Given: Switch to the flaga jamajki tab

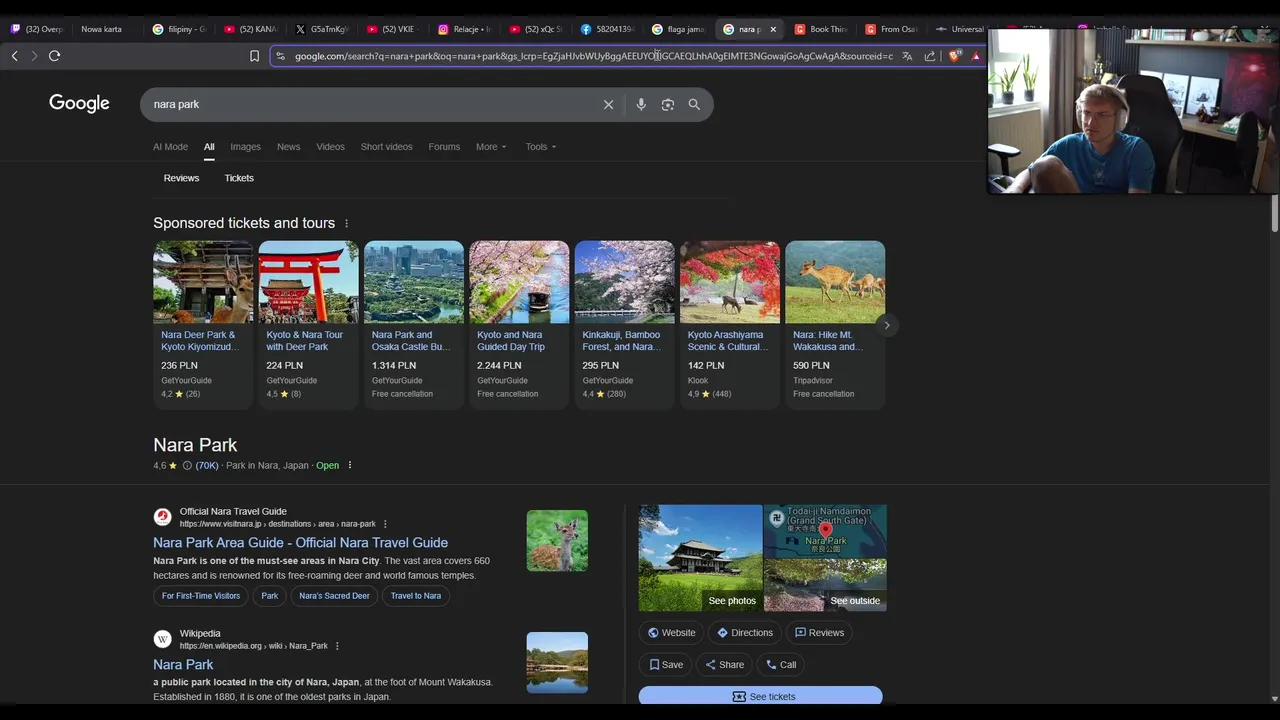Looking at the screenshot, I should (679, 29).
